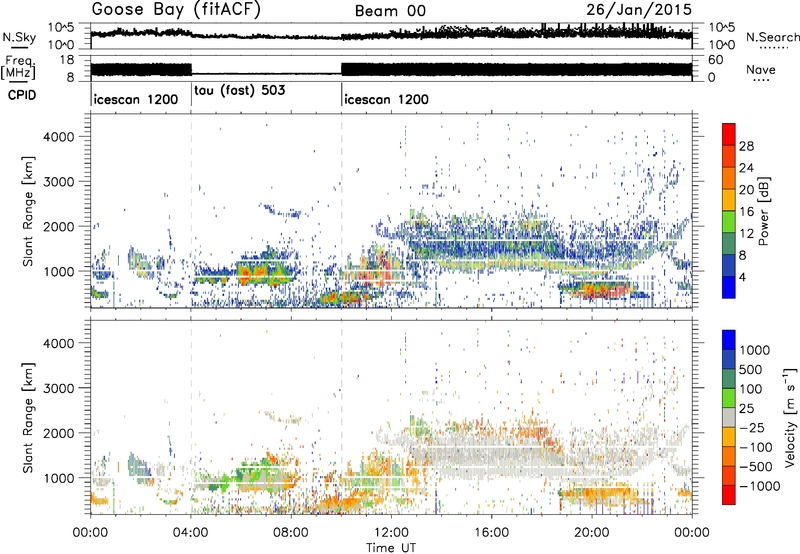Click the Velocity color bar value '-25'
This screenshot has height=554, width=800.
[752, 428]
